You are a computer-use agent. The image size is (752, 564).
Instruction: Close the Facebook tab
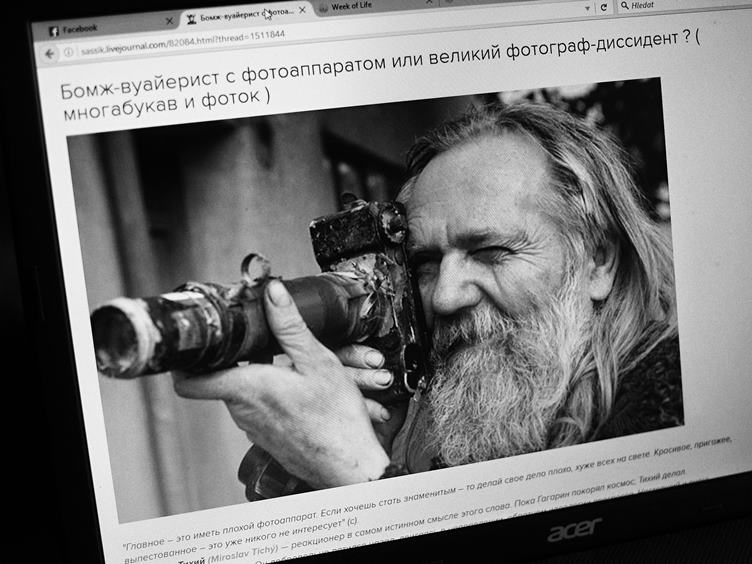[x=169, y=21]
